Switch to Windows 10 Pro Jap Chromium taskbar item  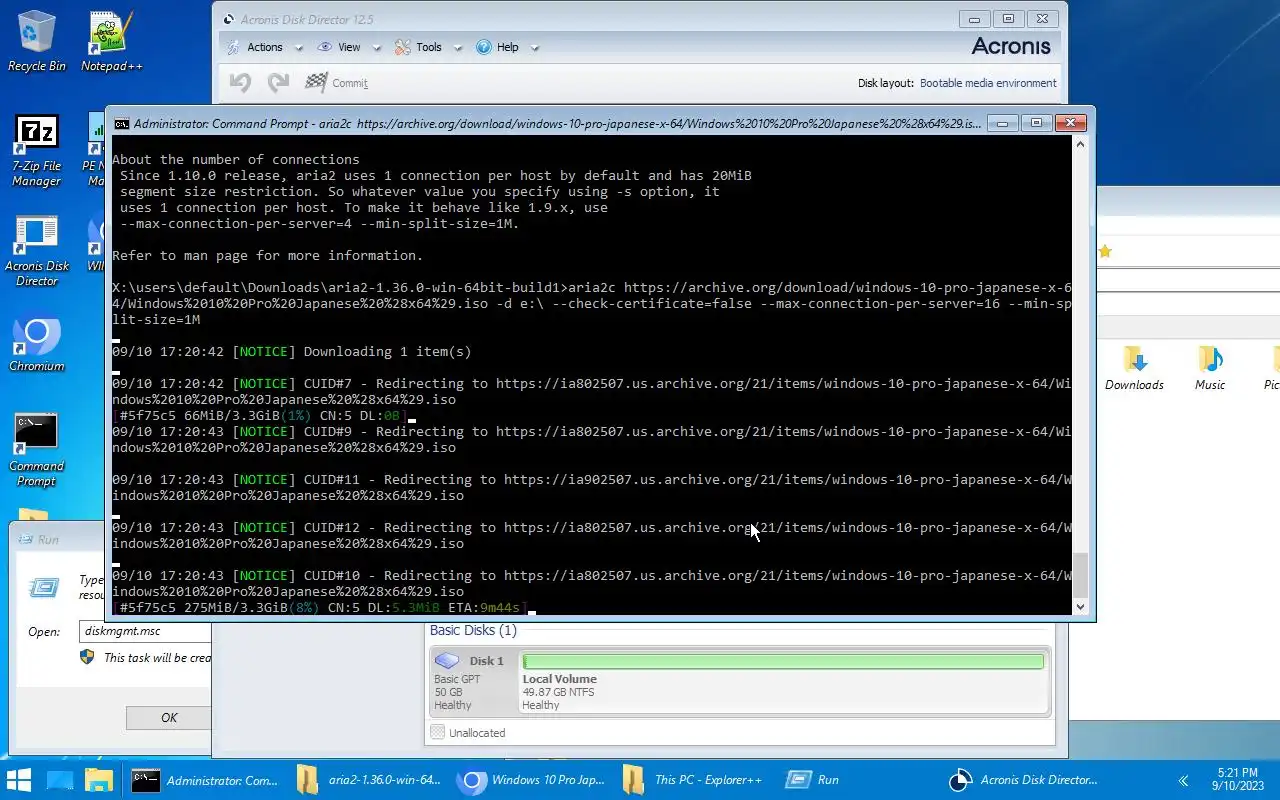pyautogui.click(x=531, y=780)
